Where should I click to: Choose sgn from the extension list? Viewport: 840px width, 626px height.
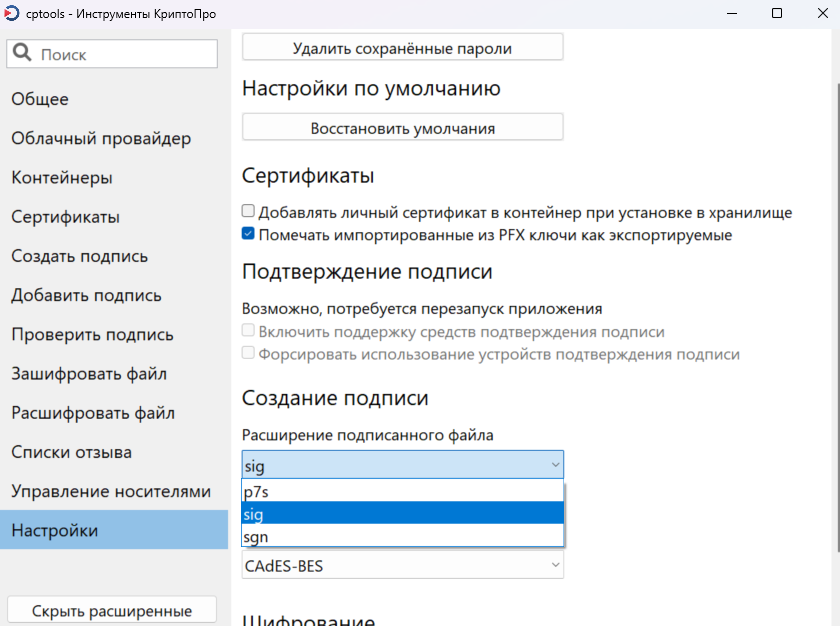(x=402, y=536)
